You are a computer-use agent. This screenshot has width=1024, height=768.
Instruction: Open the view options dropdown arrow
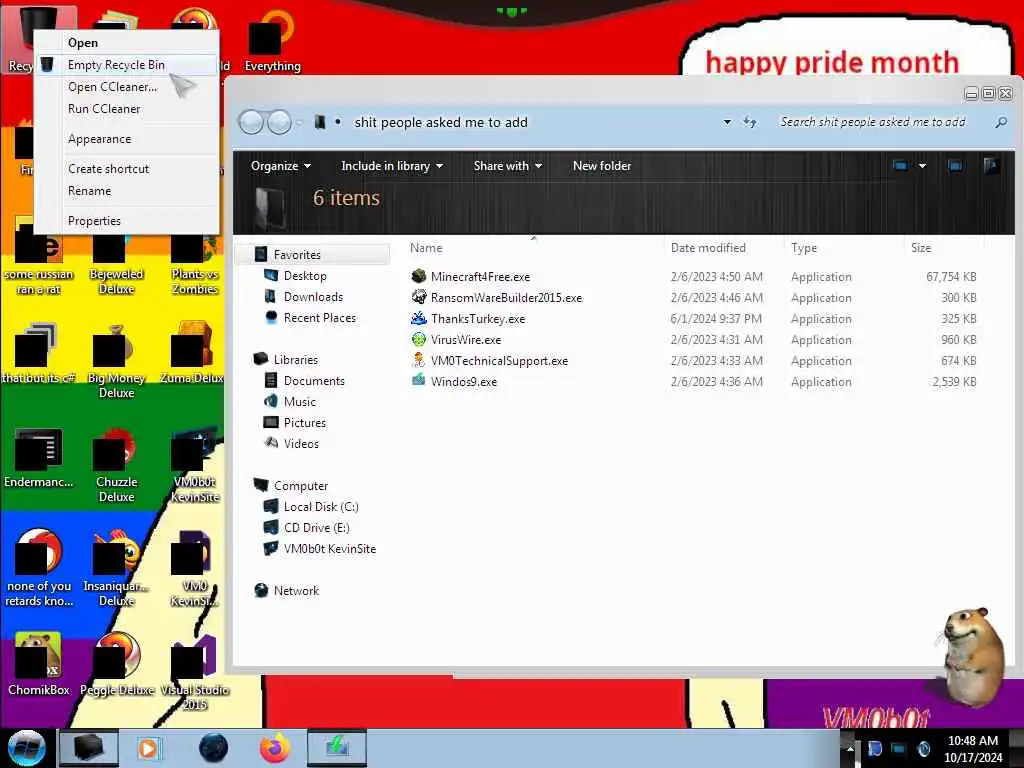tap(922, 166)
